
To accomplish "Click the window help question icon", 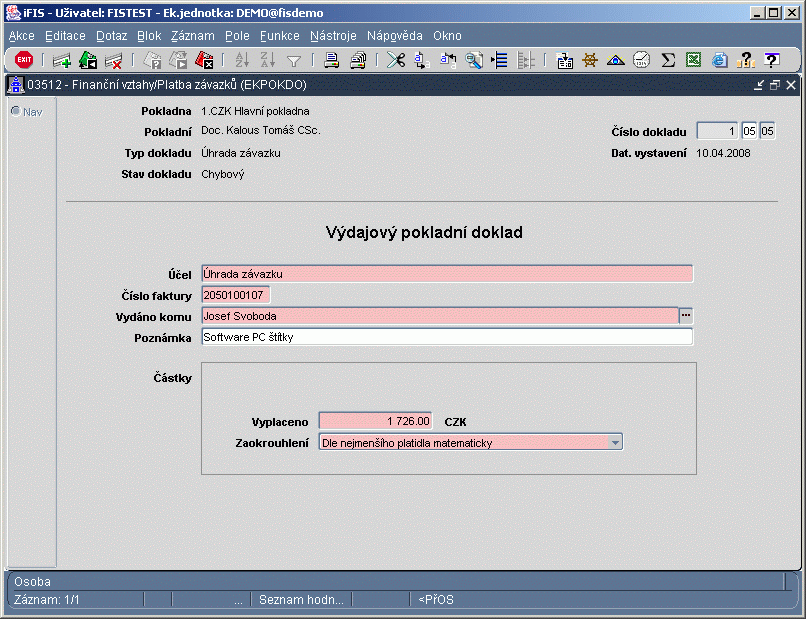I will [x=772, y=60].
